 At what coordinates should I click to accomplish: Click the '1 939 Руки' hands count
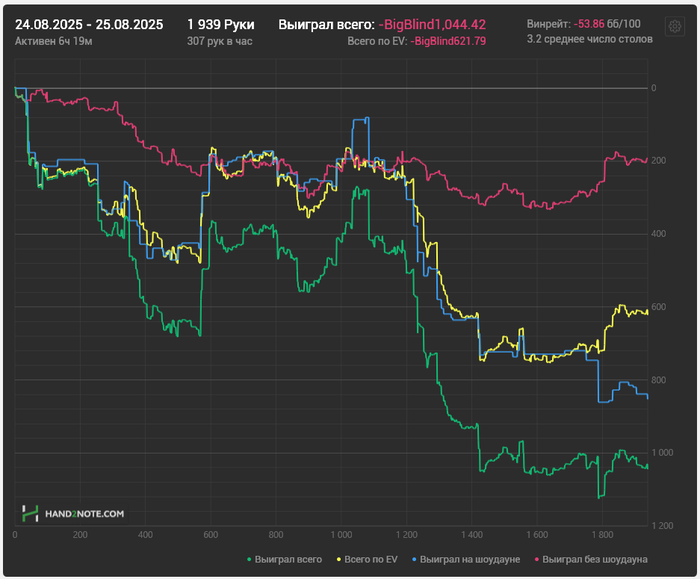click(x=221, y=25)
